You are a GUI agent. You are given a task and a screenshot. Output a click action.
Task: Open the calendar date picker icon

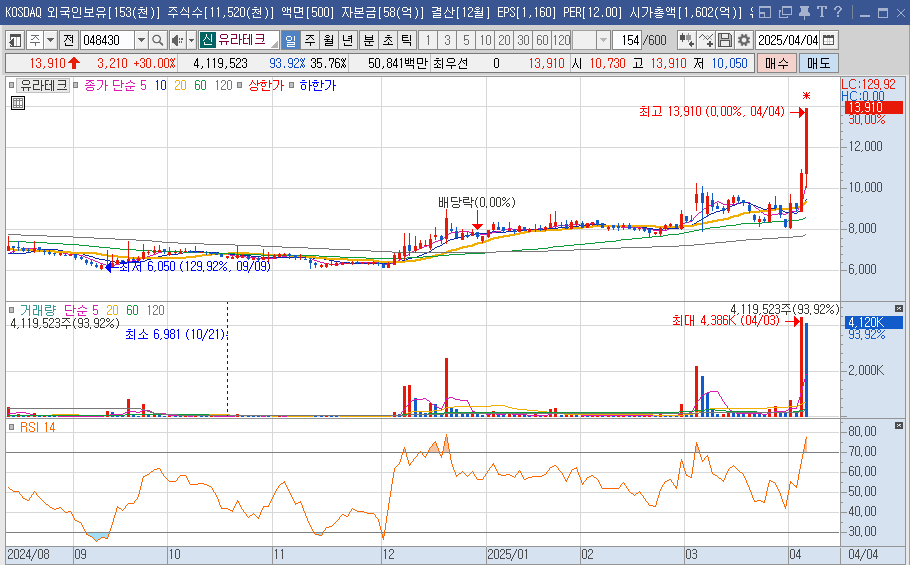click(x=829, y=40)
